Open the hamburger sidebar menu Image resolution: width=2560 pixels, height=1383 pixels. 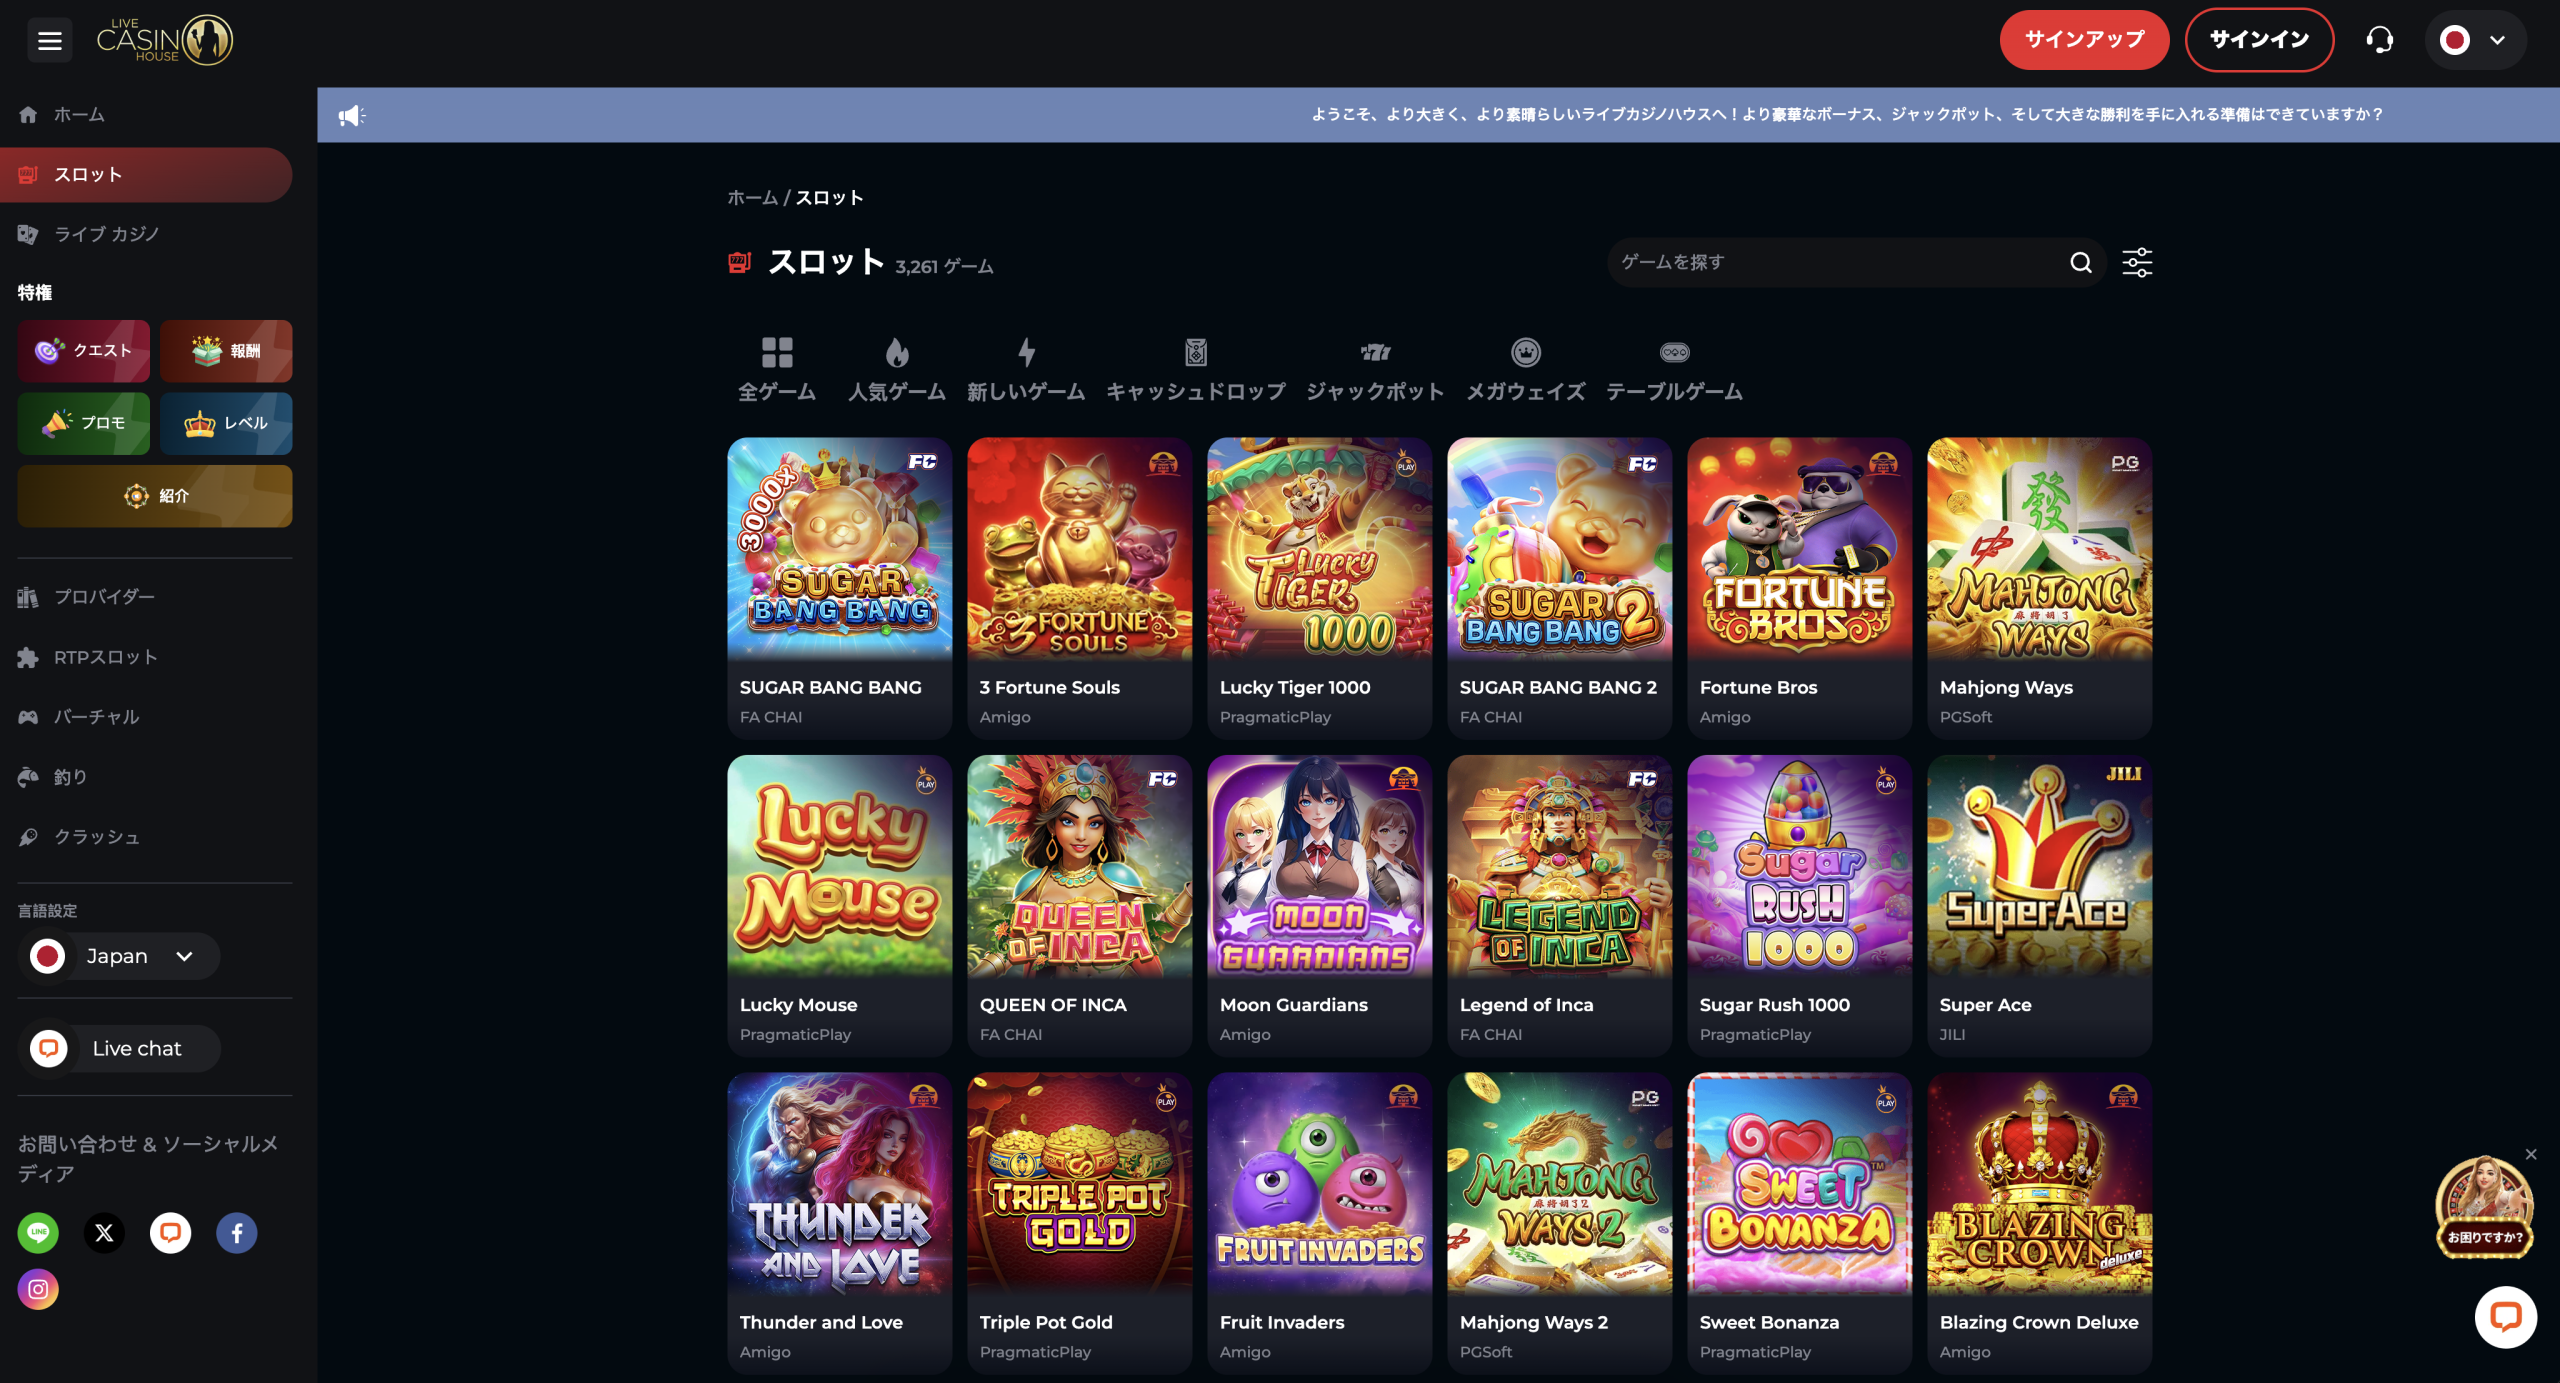(49, 40)
